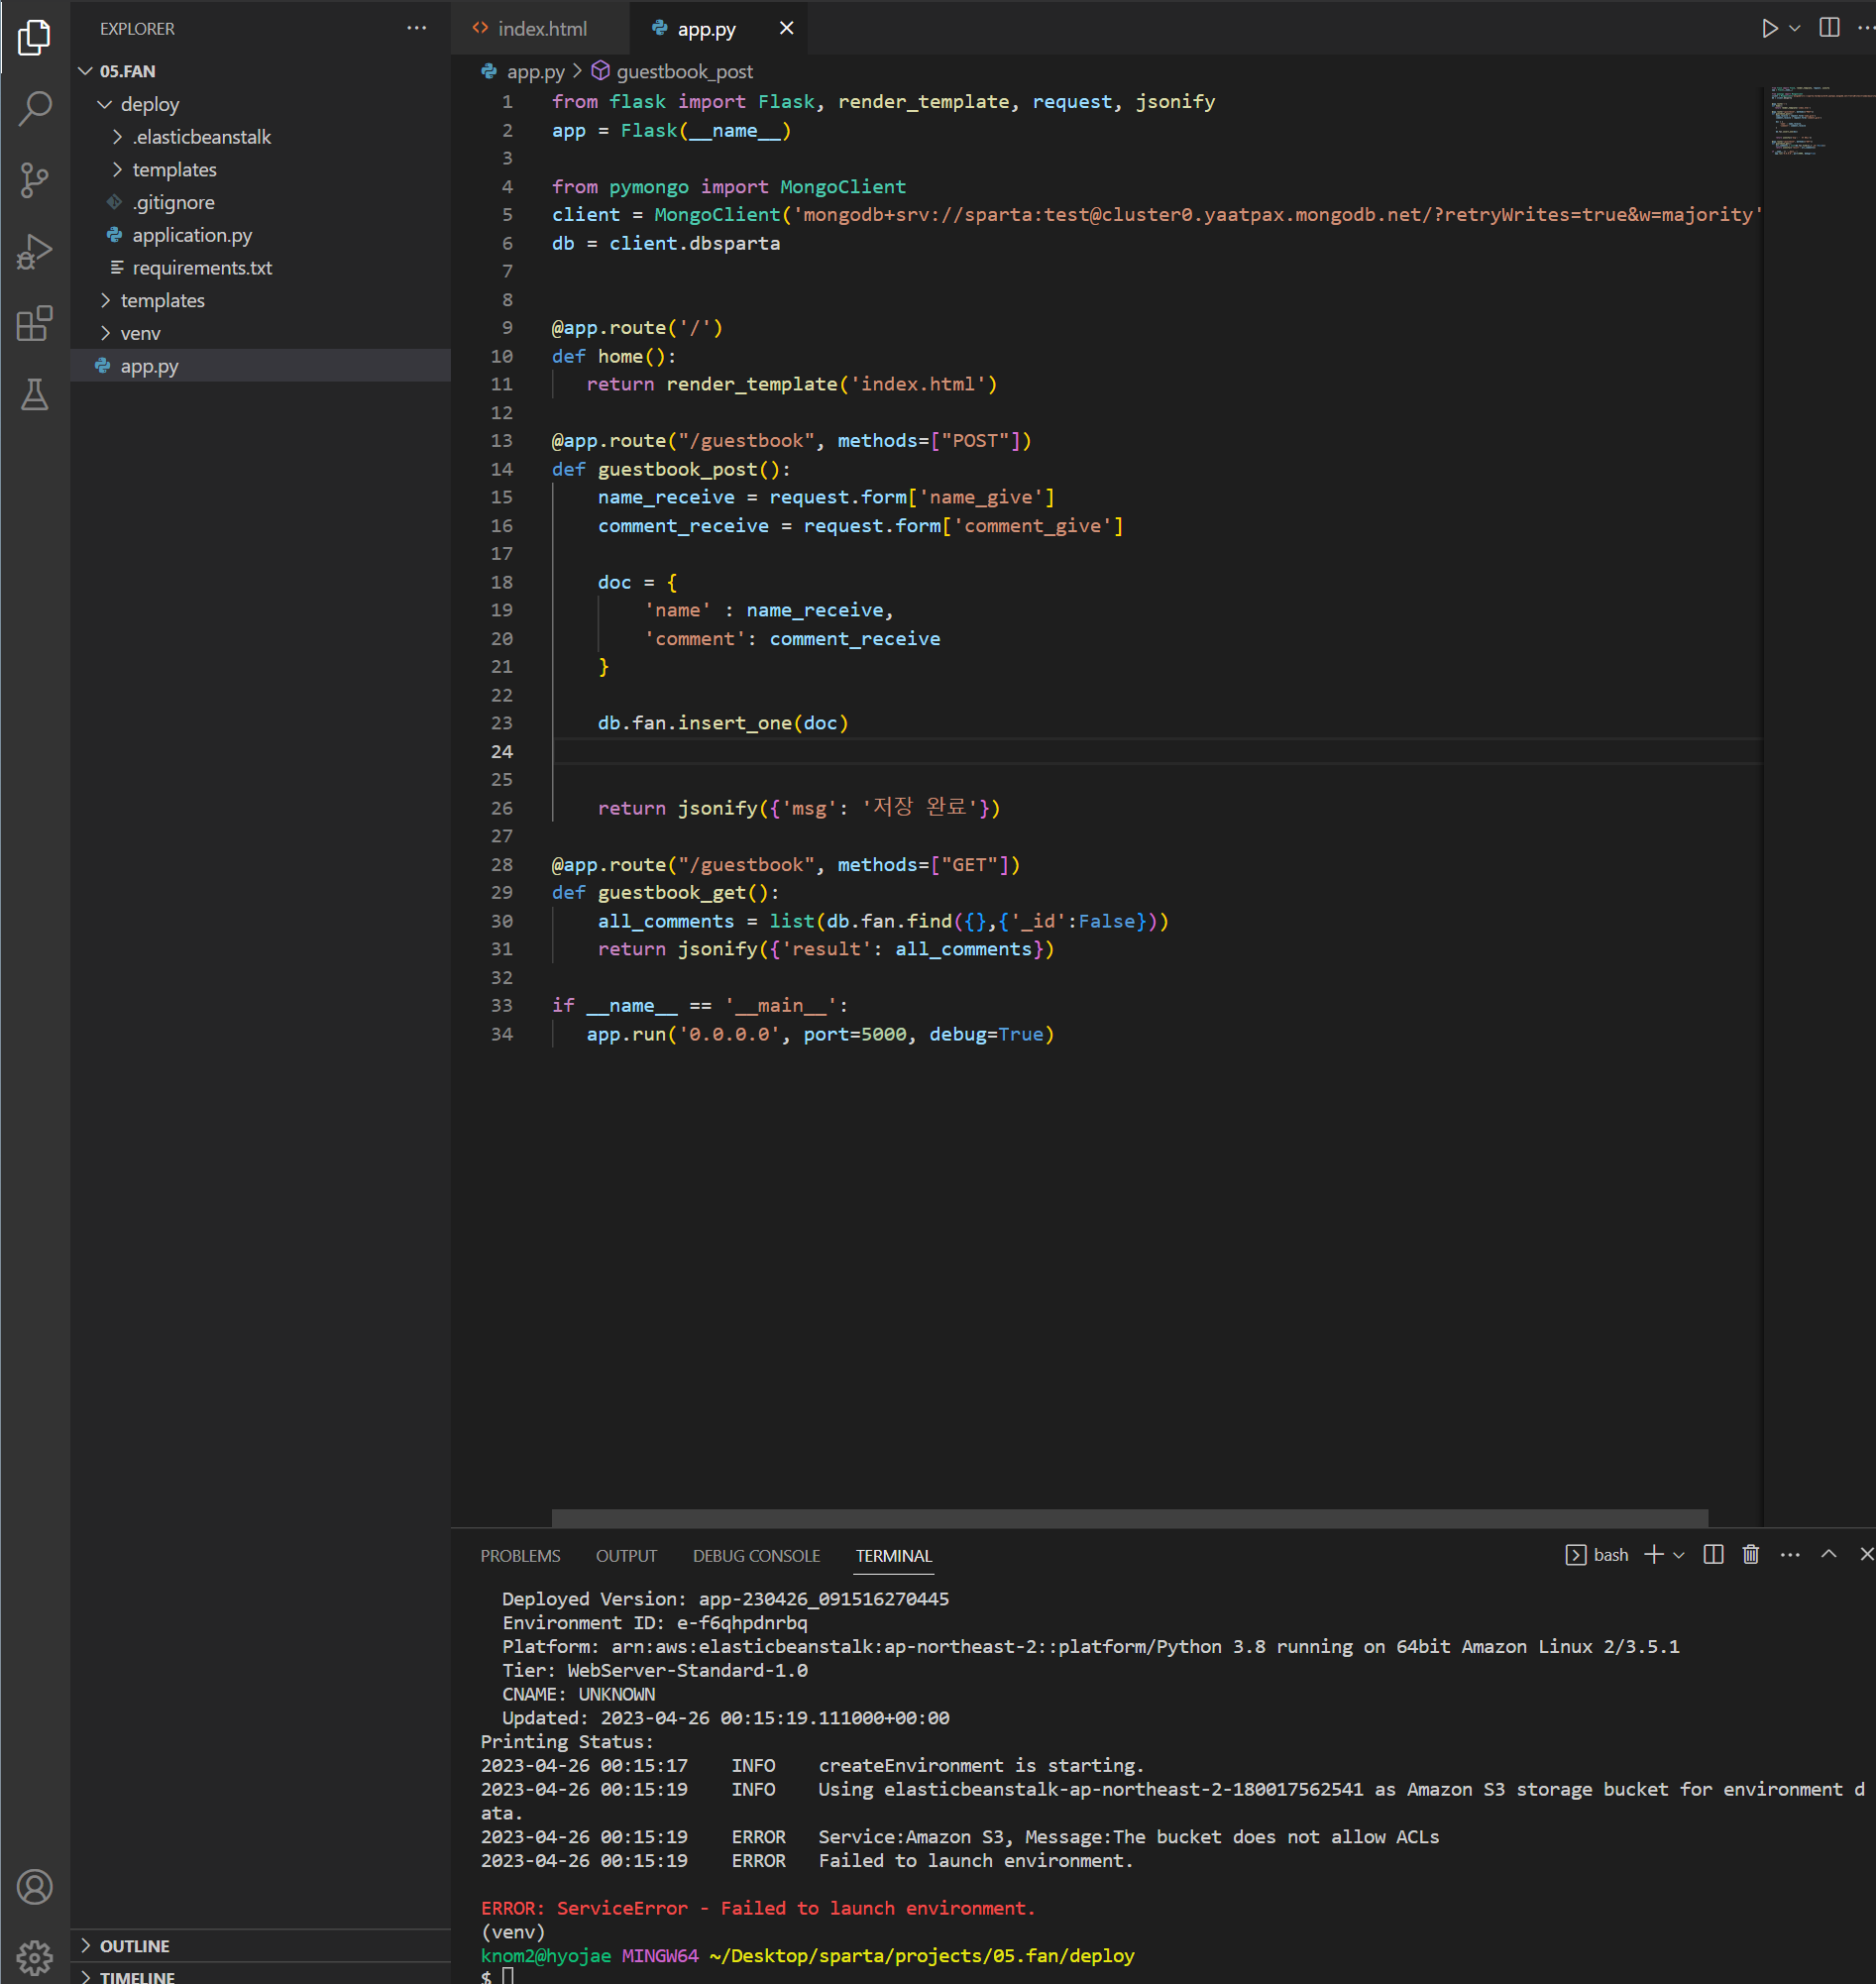This screenshot has height=1984, width=1876.
Task: Open the launch profile dropdown next to plus
Action: [x=1679, y=1554]
